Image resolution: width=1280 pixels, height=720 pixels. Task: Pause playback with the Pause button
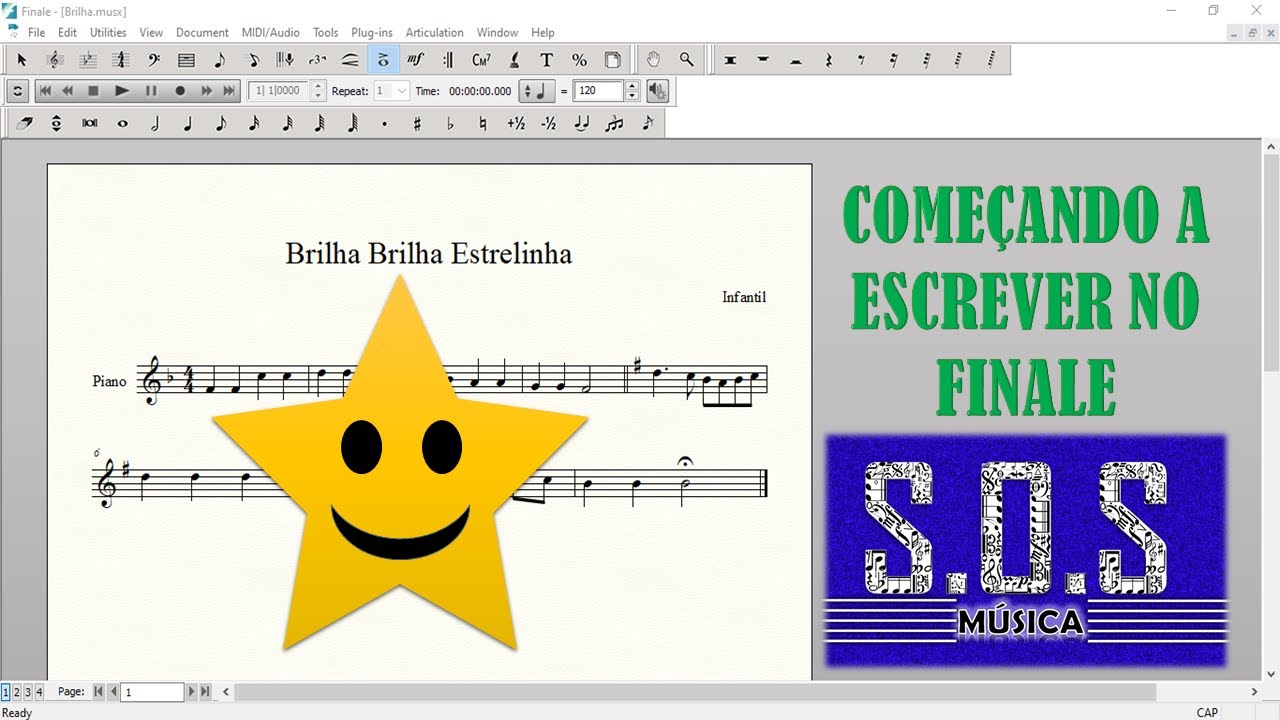tap(151, 91)
